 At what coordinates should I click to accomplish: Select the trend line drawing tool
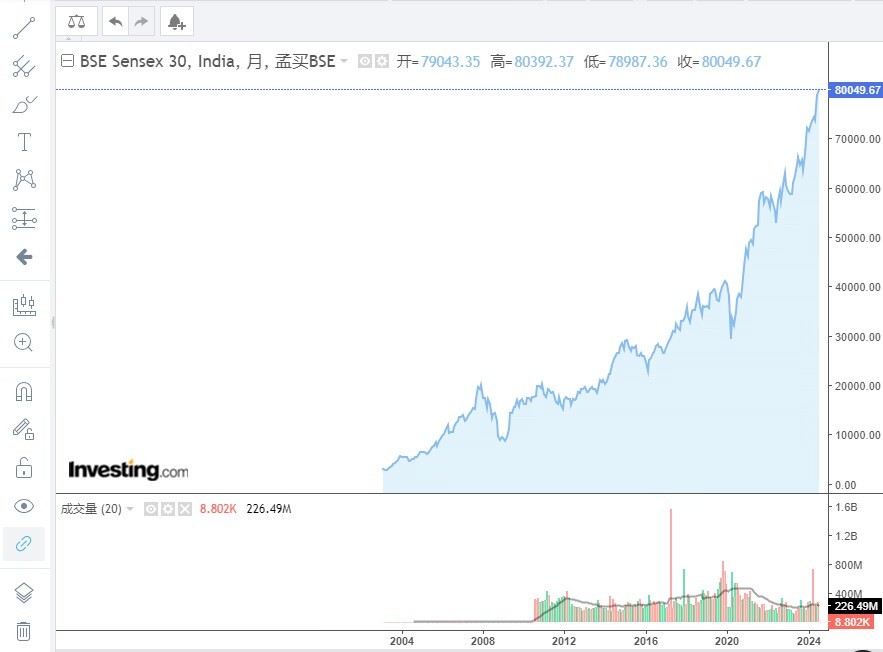click(x=24, y=28)
